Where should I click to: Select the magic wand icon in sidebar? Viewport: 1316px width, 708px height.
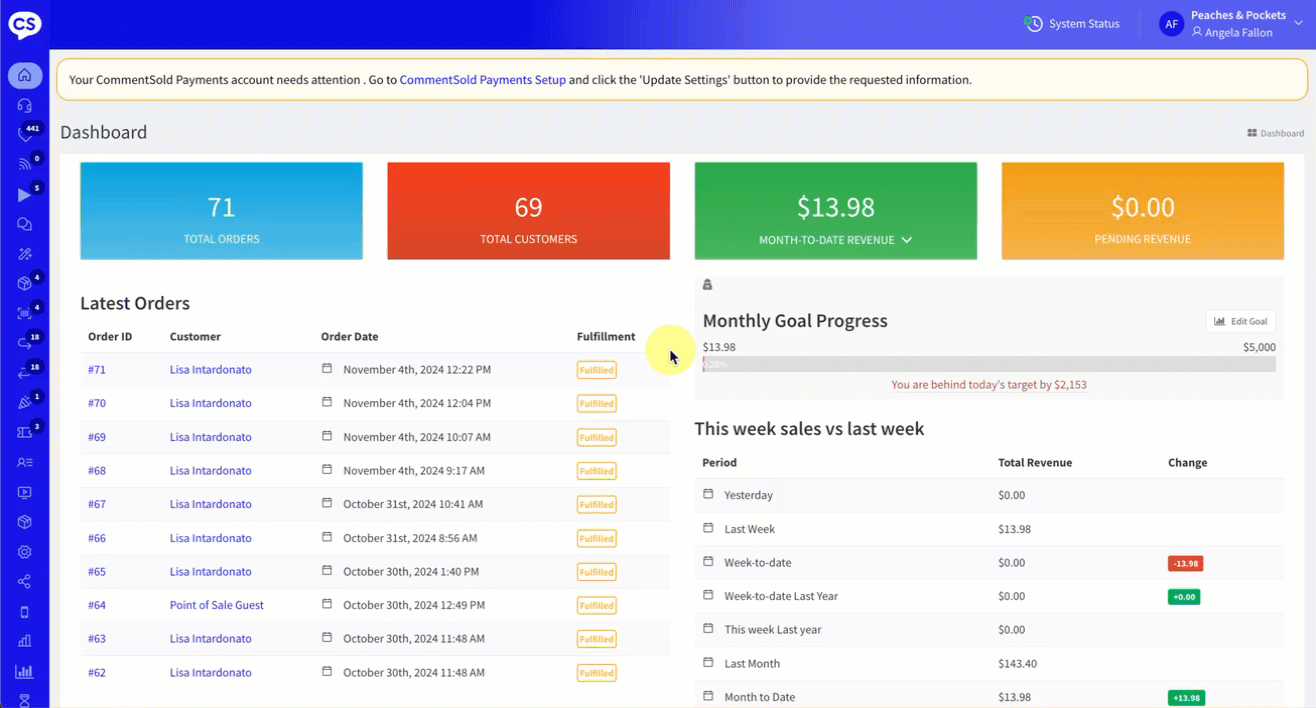[25, 255]
